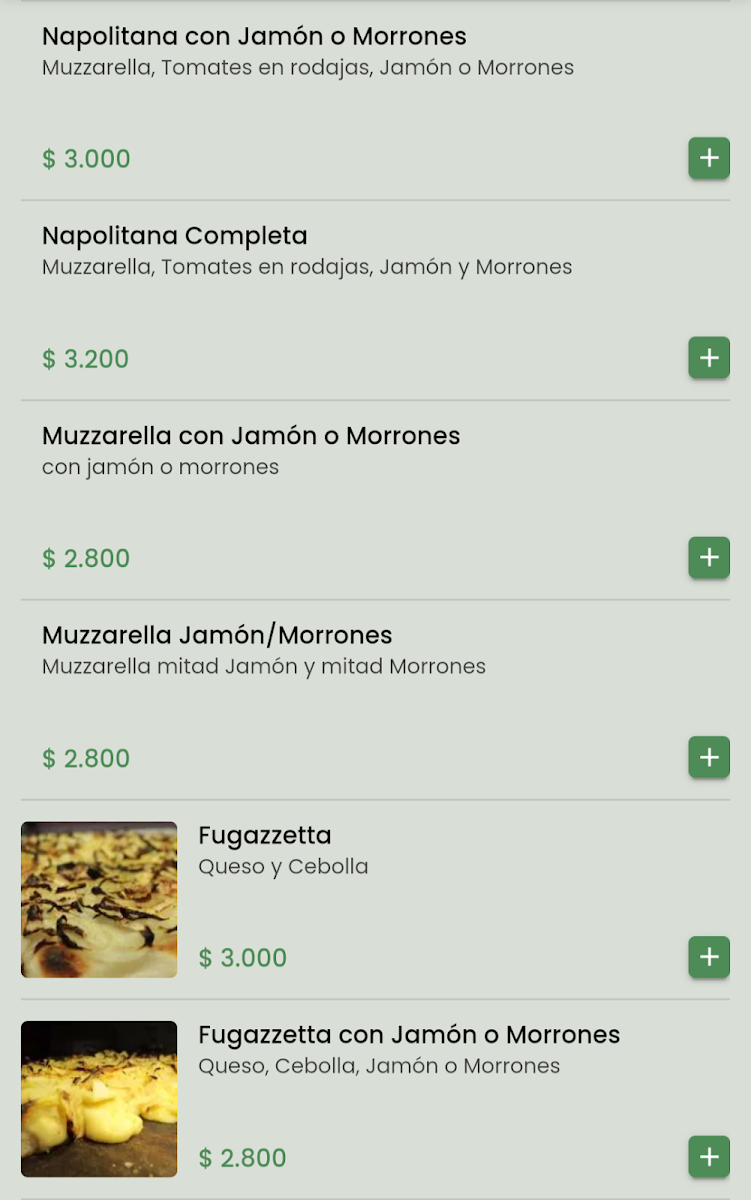View Fugazzetta con Jamón o Morrones photo
Screen dimensions: 751x1200
[99, 1098]
